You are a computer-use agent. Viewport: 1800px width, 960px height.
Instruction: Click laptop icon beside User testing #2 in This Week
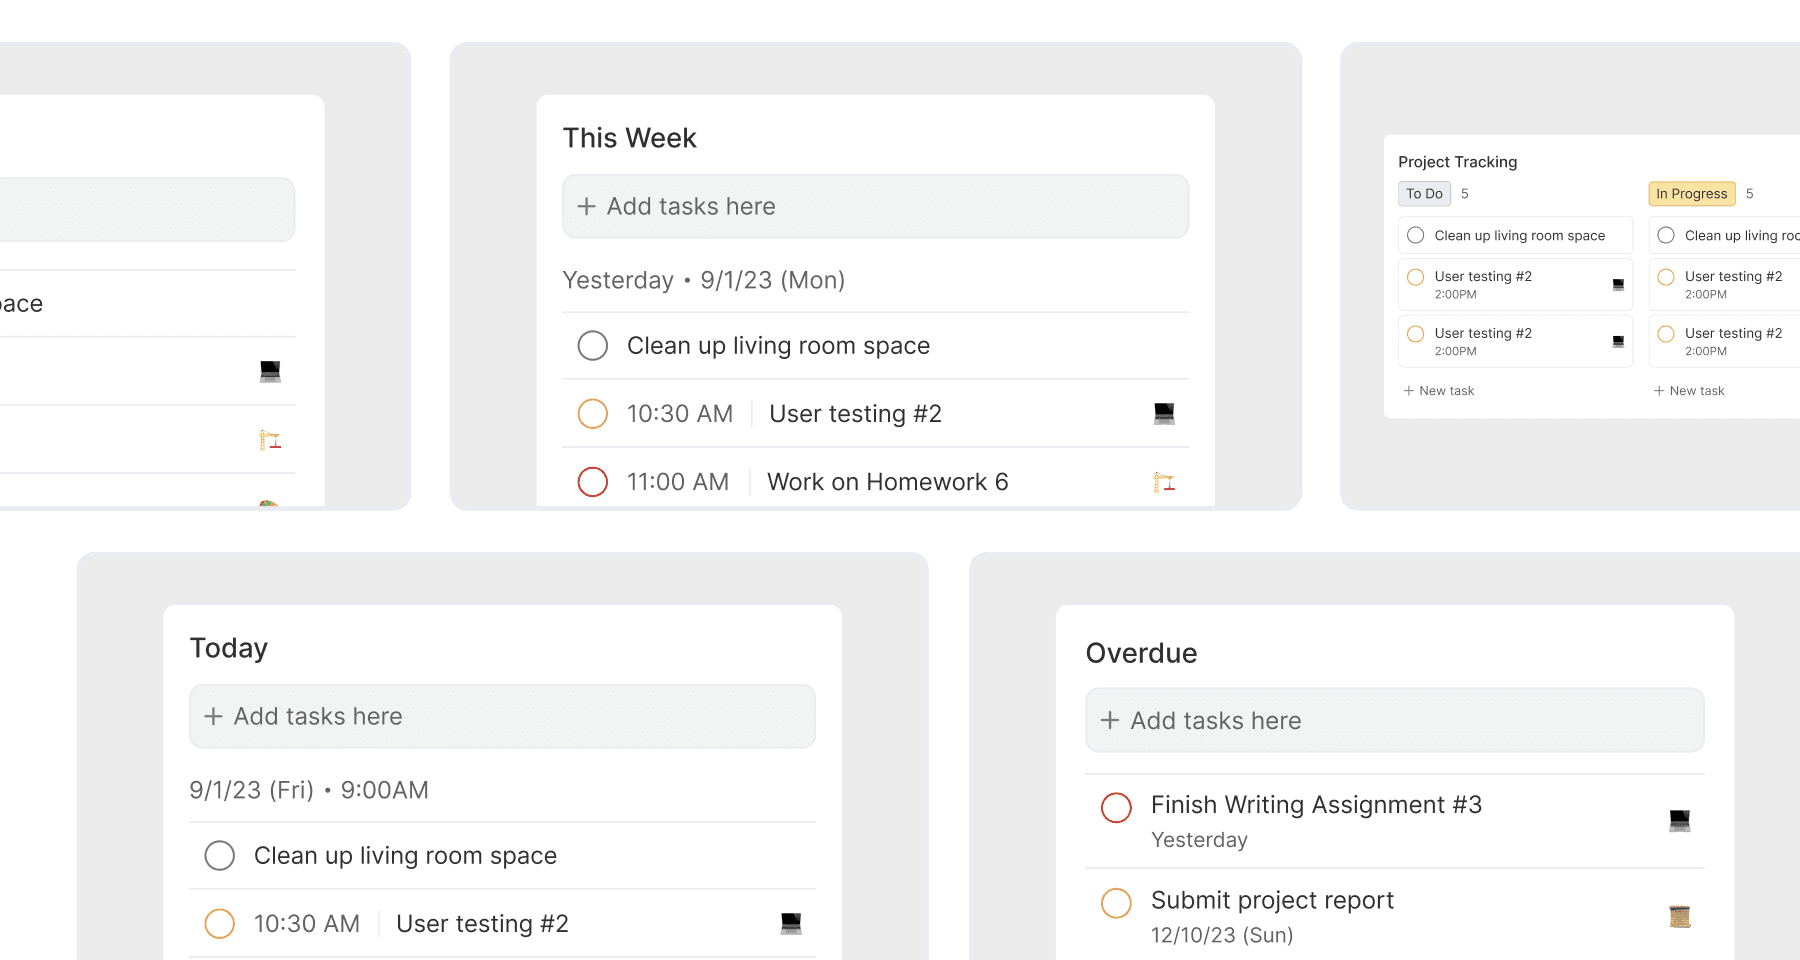[1164, 413]
